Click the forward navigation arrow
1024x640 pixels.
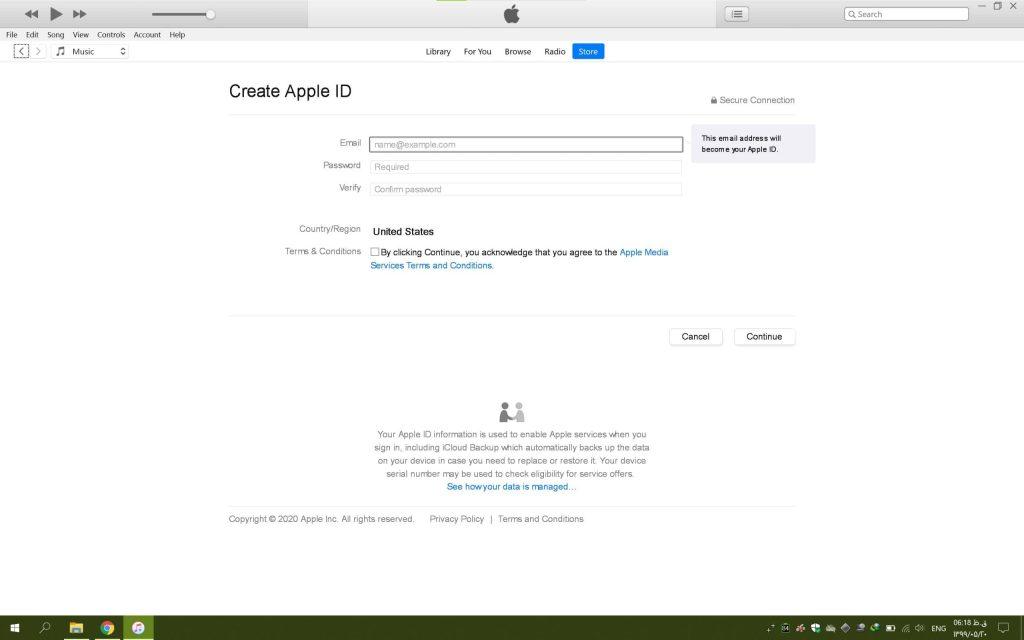(39, 51)
